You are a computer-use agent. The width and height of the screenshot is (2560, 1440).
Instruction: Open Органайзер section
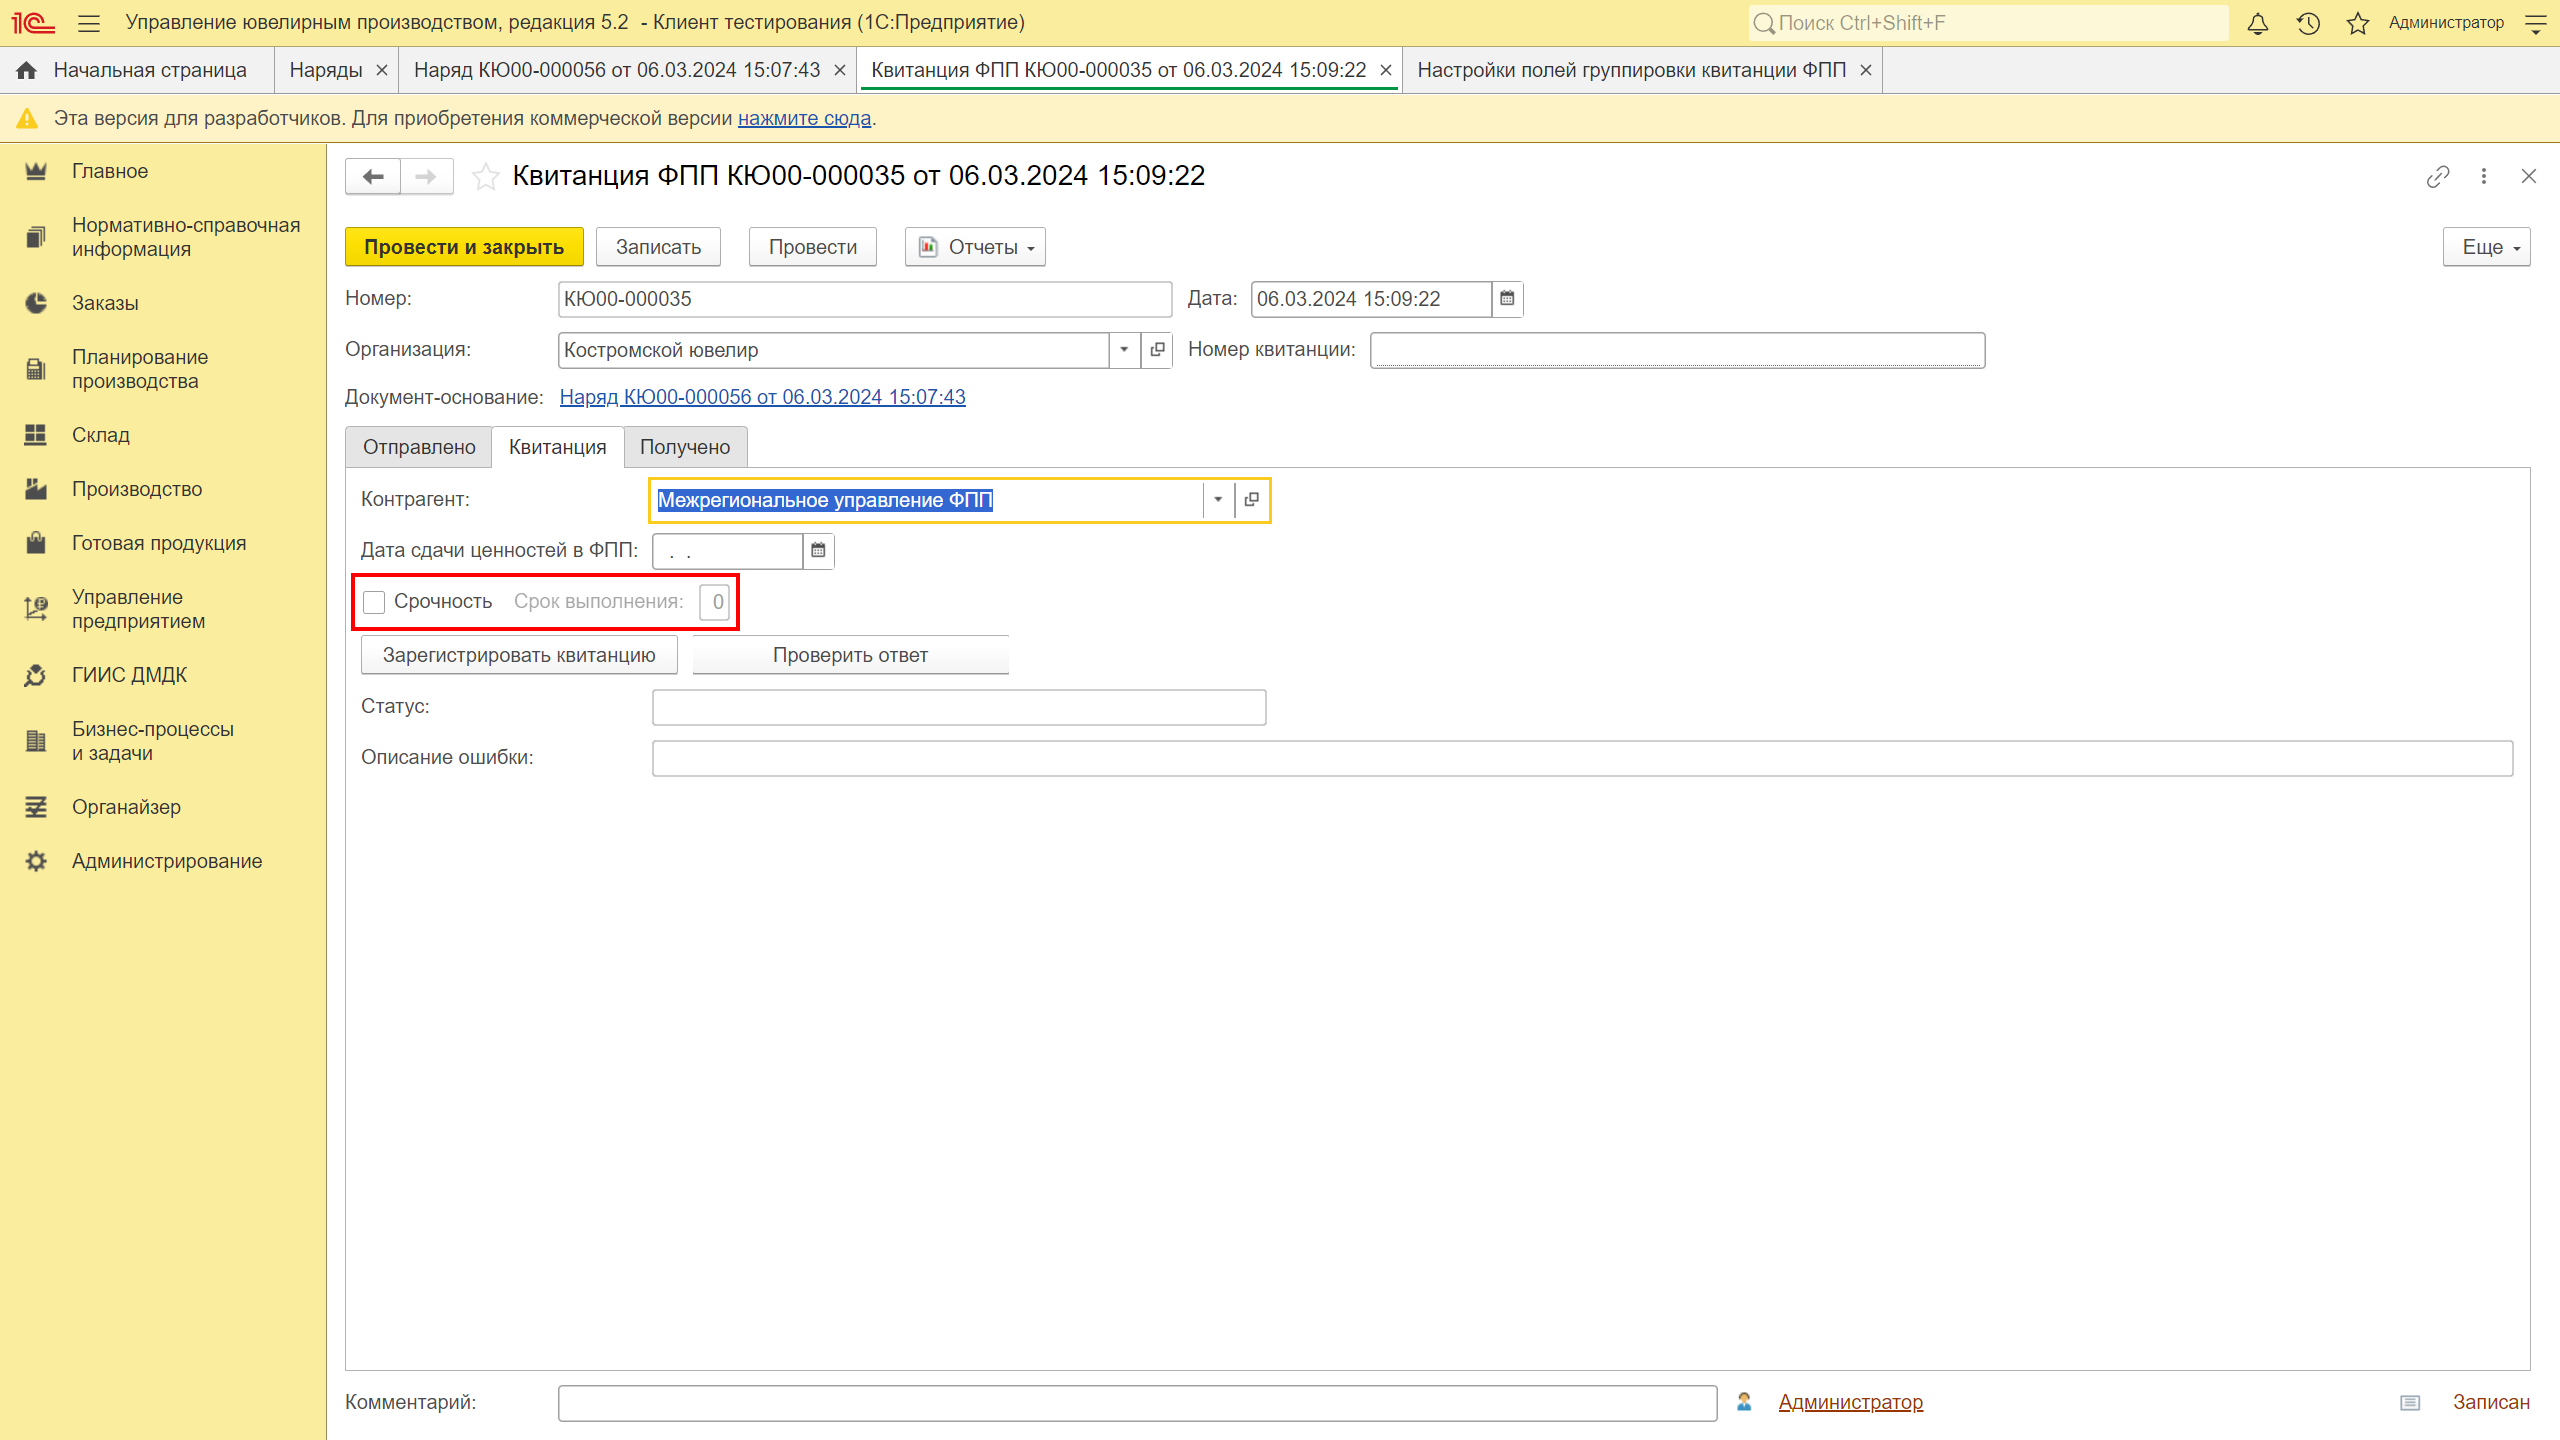click(x=126, y=807)
